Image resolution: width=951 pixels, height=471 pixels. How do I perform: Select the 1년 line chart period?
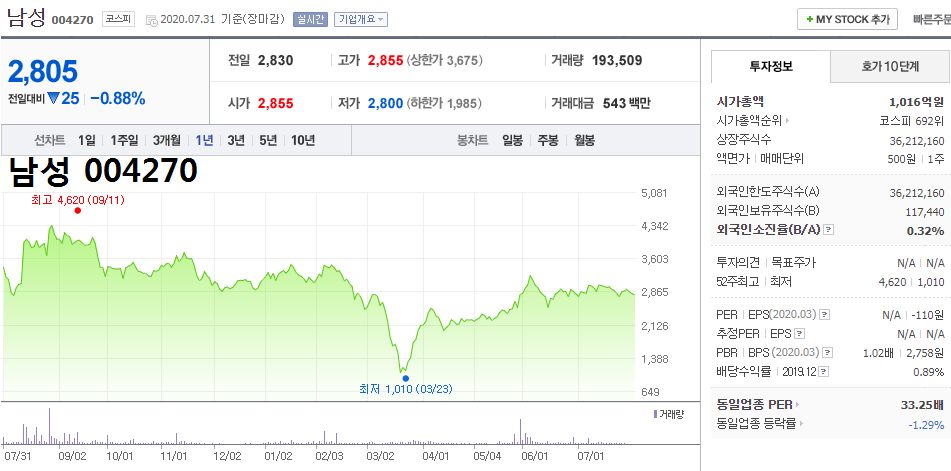click(204, 141)
